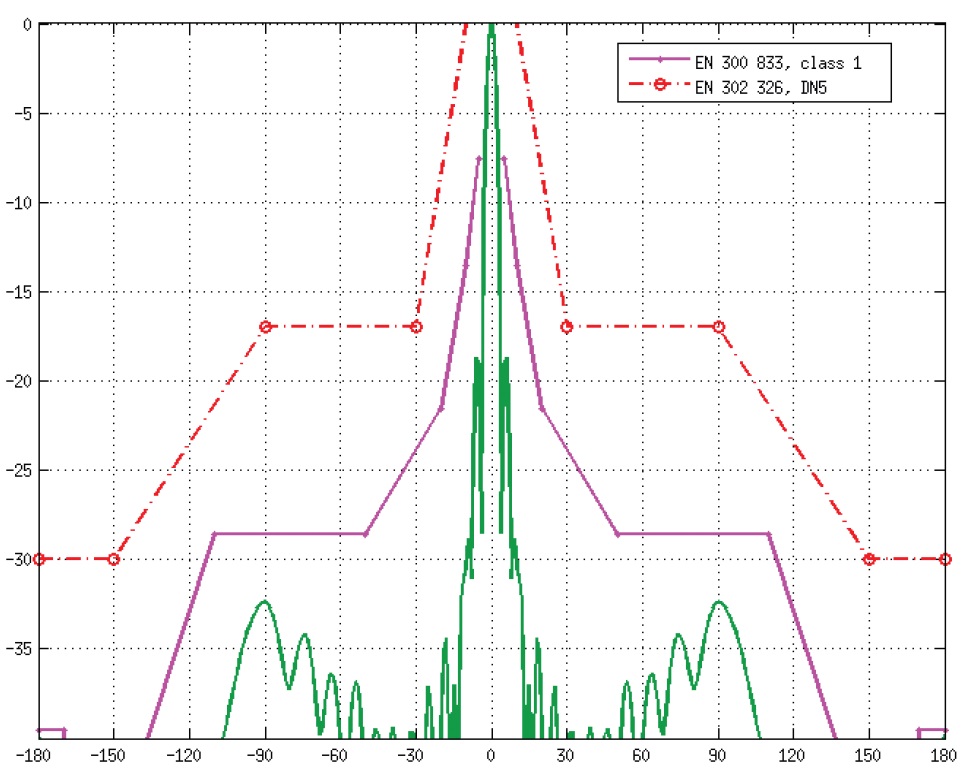Image resolution: width=972 pixels, height=782 pixels.
Task: Click y-axis label -5
Action: coord(21,114)
